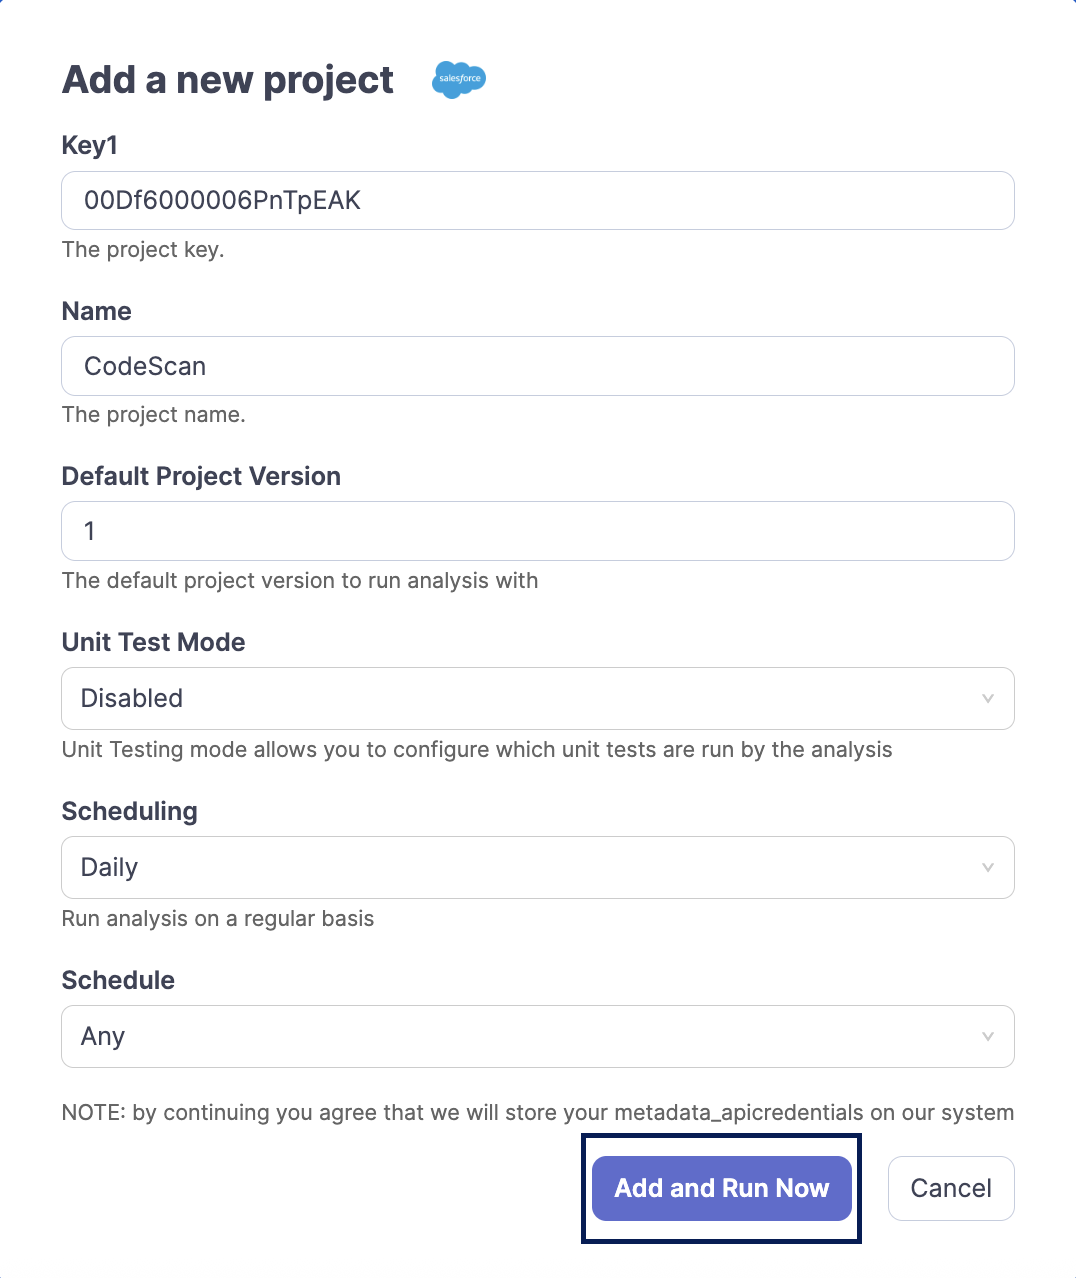Click the 'Schedule' label text
This screenshot has width=1076, height=1278.
(x=118, y=980)
